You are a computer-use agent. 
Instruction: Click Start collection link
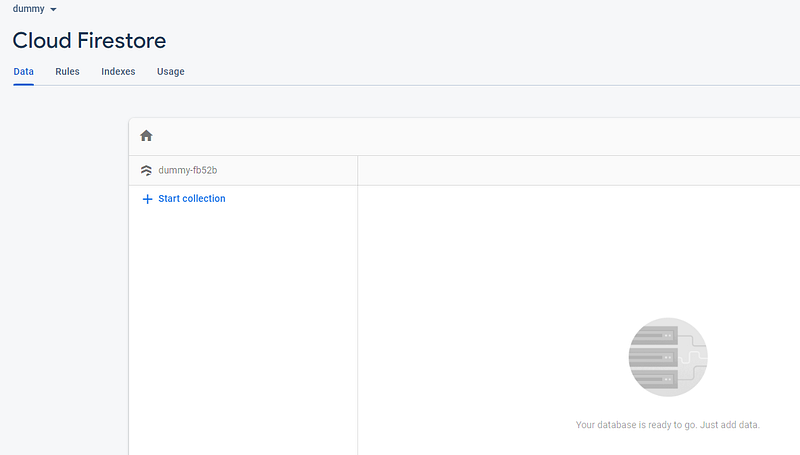191,198
